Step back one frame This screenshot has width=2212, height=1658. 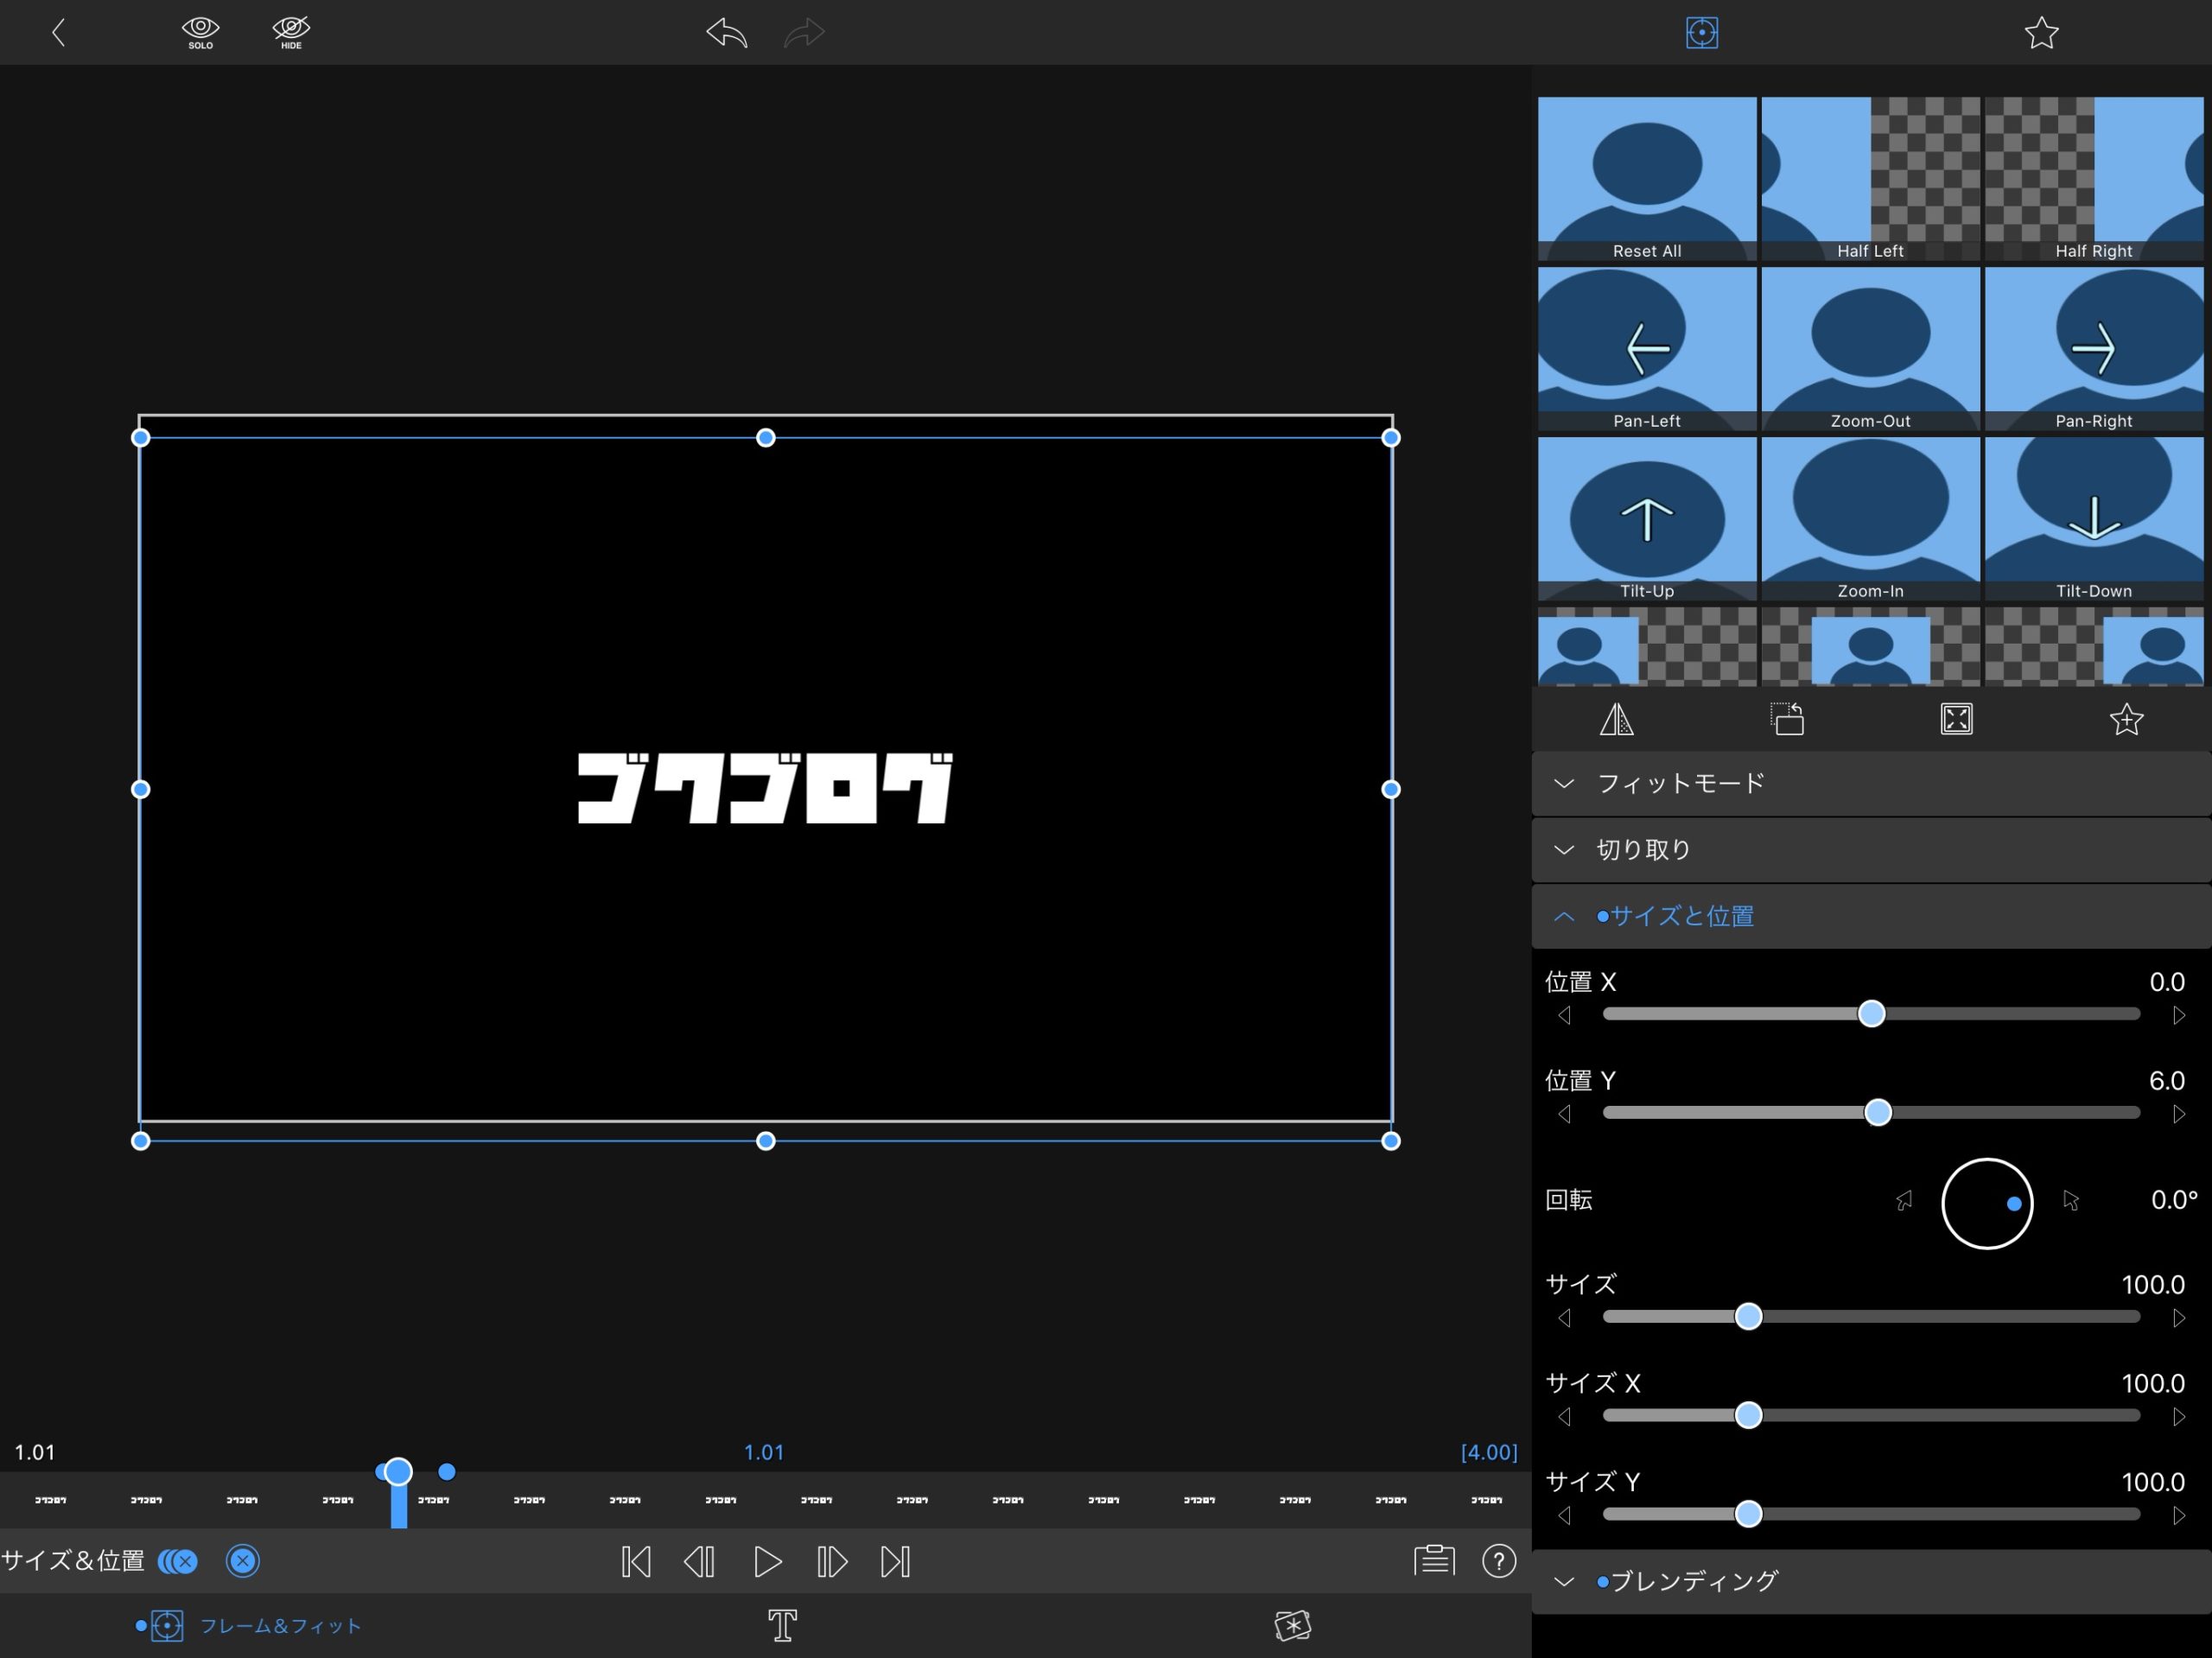699,1561
